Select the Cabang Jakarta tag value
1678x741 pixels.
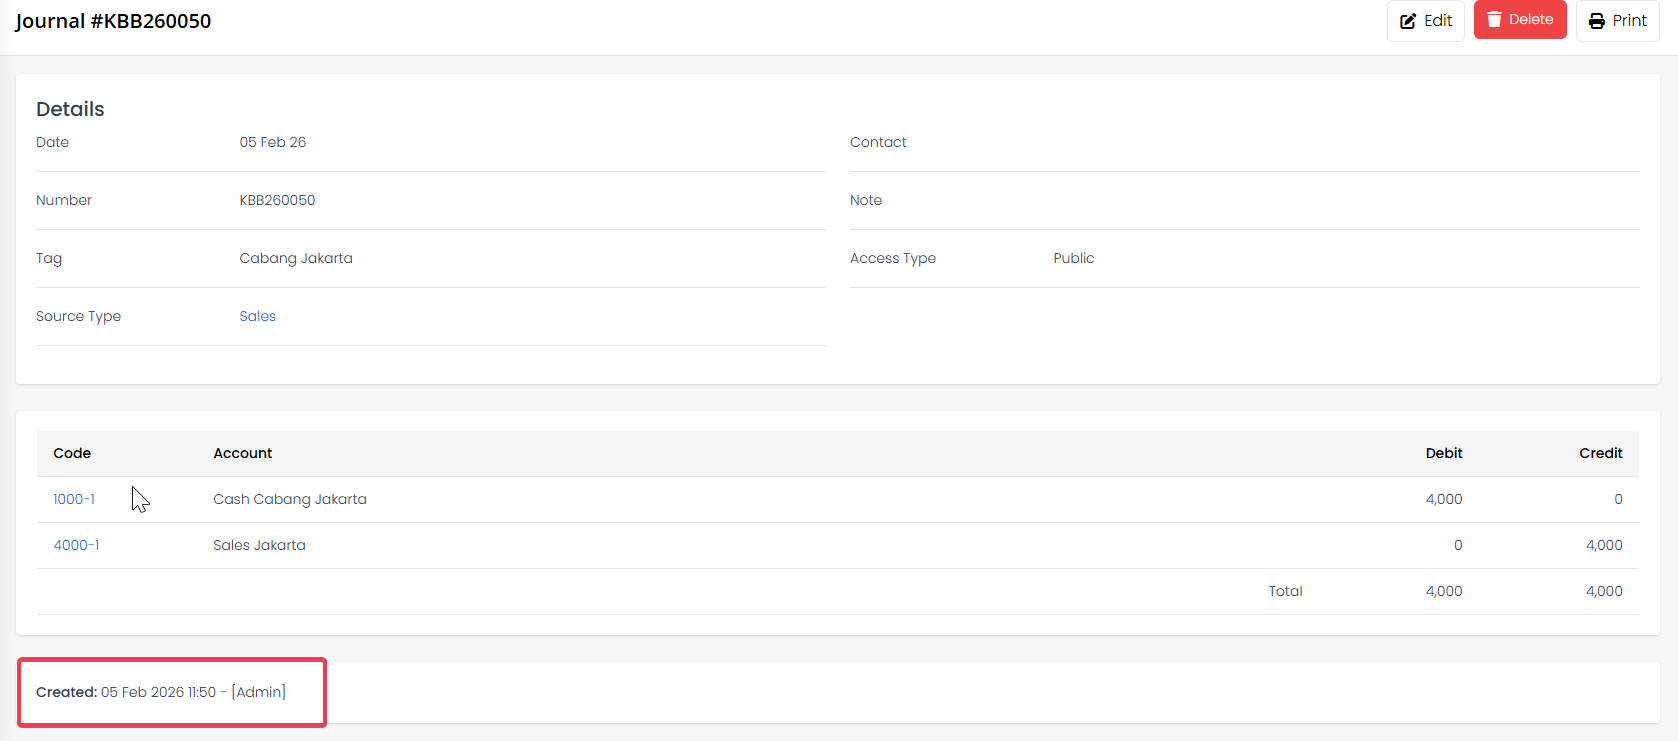click(x=296, y=258)
